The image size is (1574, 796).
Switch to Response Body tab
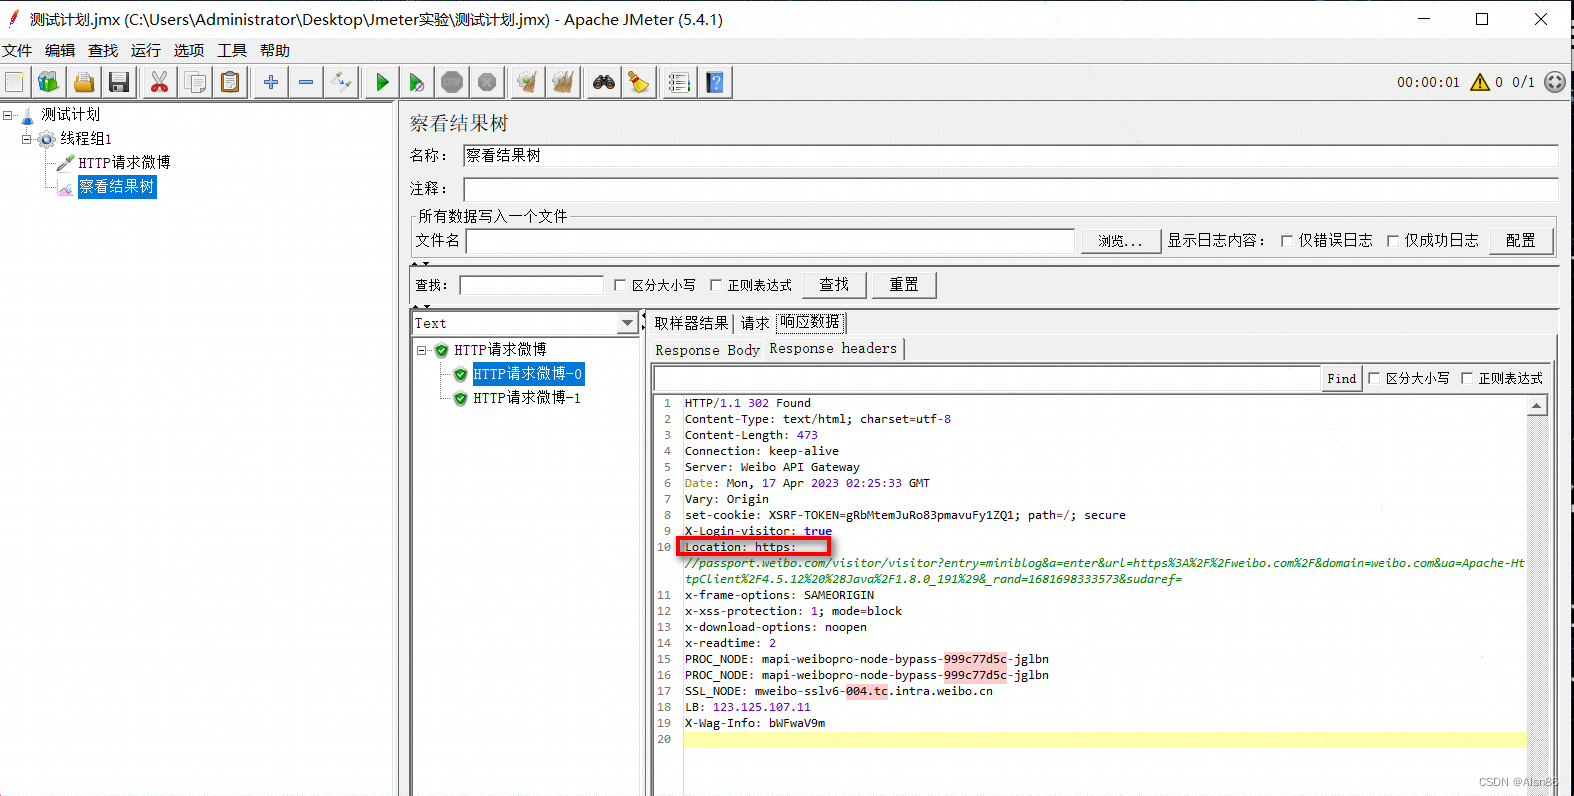(707, 350)
